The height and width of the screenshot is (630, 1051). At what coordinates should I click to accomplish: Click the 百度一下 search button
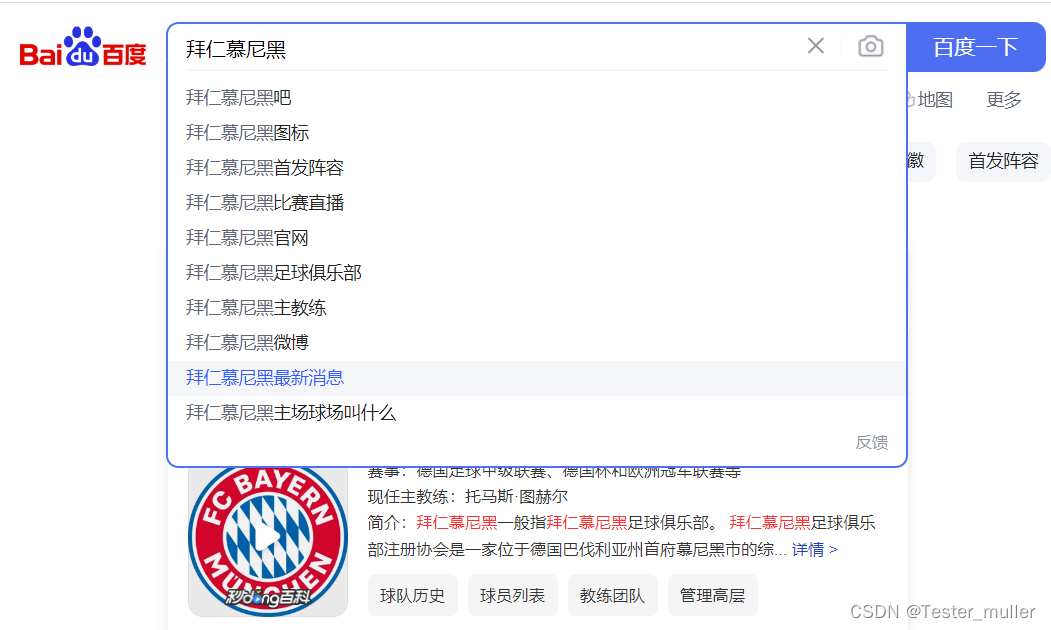(x=976, y=48)
